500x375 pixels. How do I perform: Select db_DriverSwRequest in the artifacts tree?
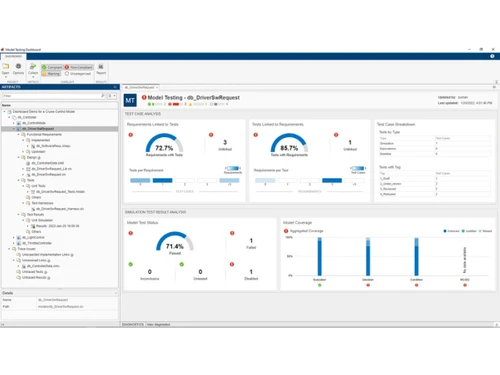pyautogui.click(x=38, y=129)
